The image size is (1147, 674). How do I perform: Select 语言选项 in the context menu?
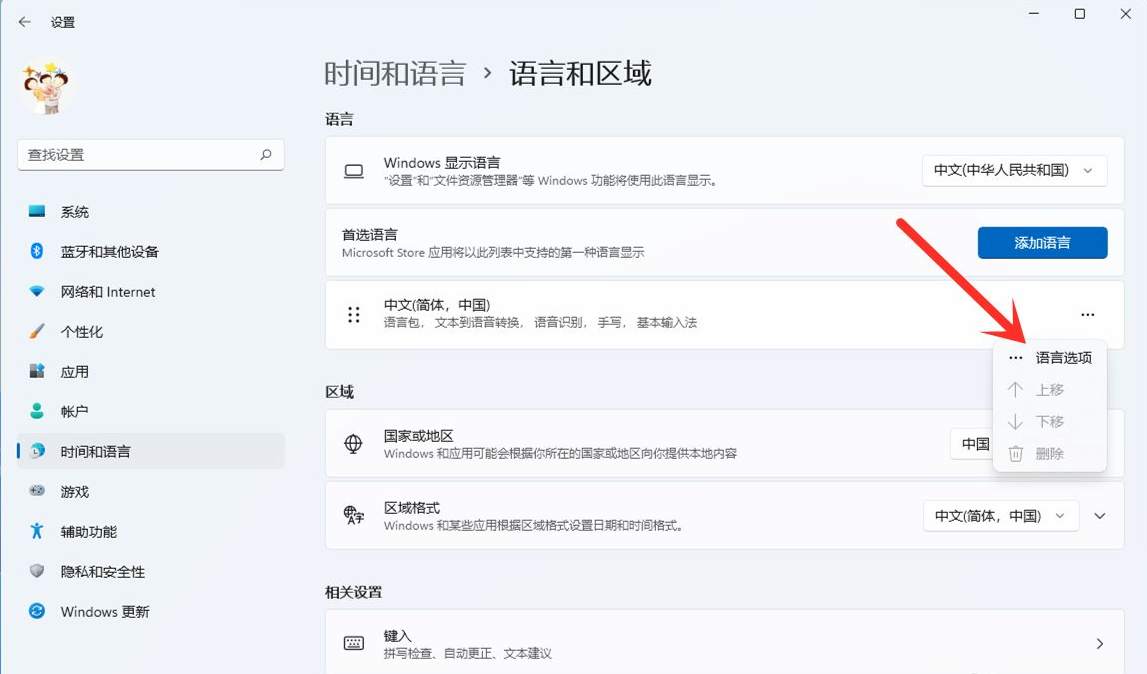pyautogui.click(x=1062, y=358)
